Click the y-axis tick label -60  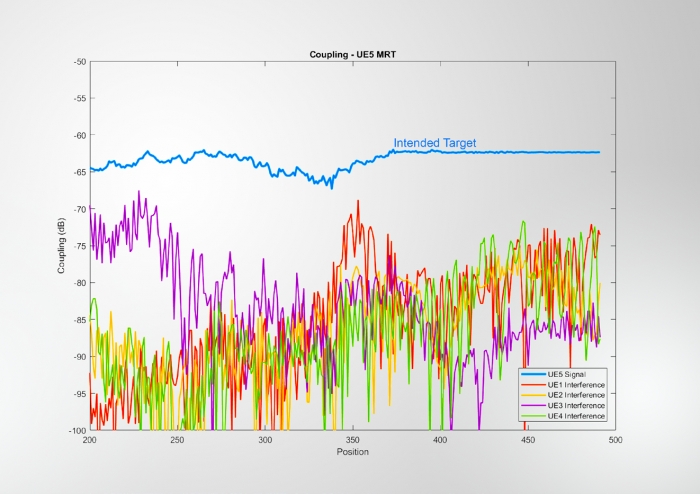[80, 135]
